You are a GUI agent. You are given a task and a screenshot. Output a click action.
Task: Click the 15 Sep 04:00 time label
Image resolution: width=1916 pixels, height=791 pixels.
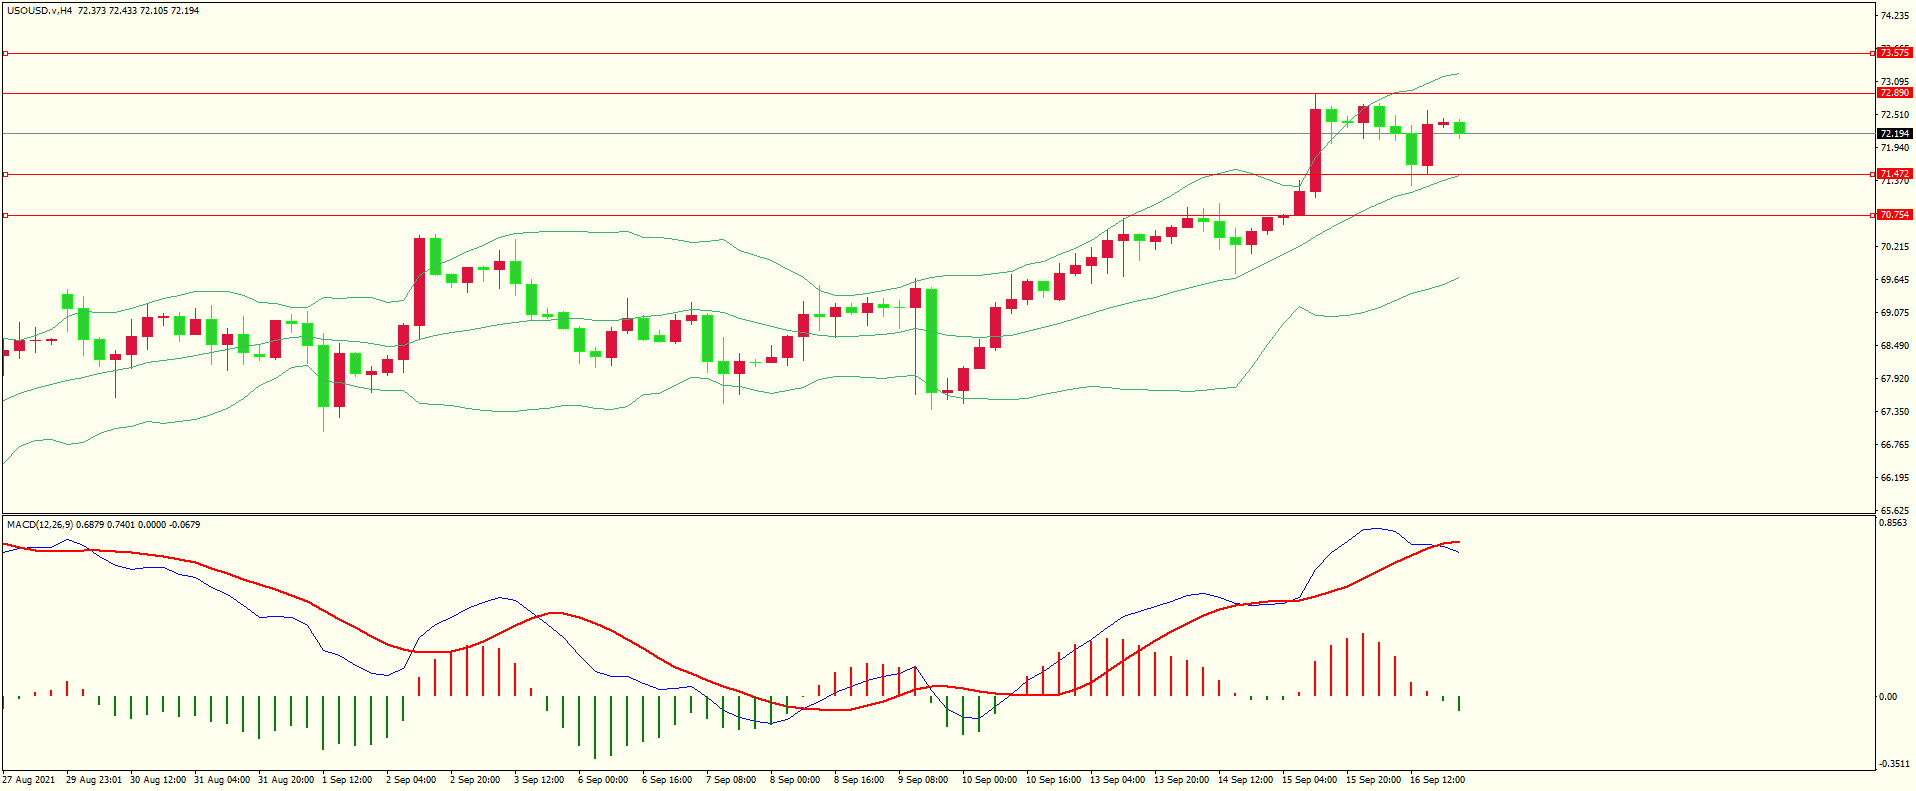tap(1310, 780)
